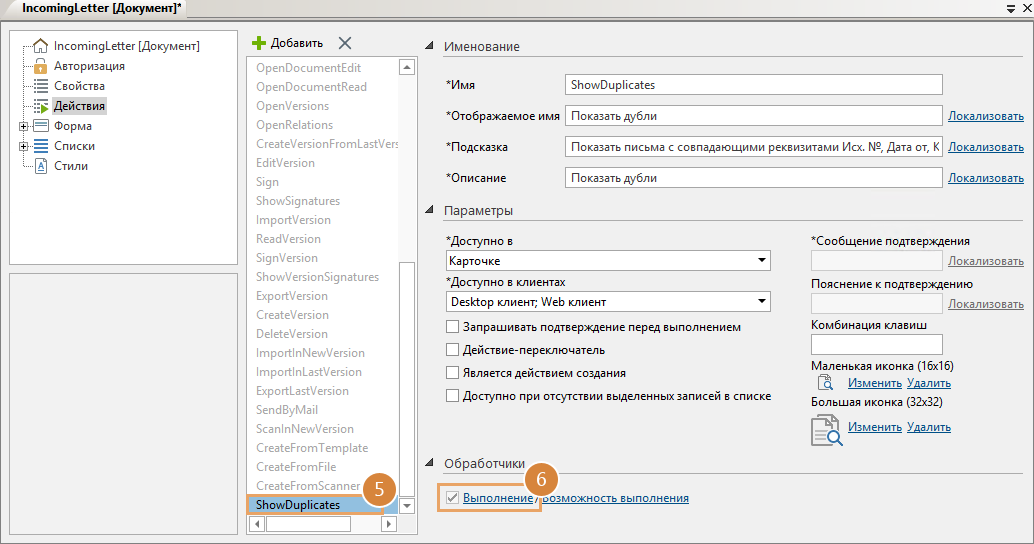Open the Доступно в dropdown

pyautogui.click(x=761, y=261)
